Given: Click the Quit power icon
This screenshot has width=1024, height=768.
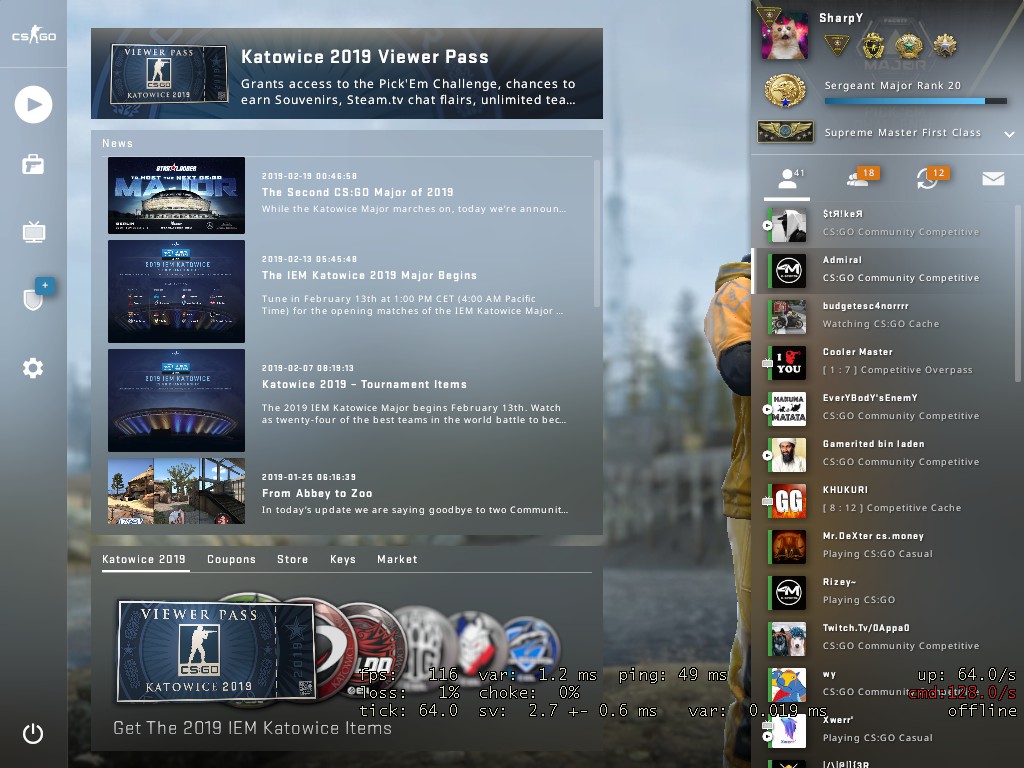Looking at the screenshot, I should (x=33, y=734).
